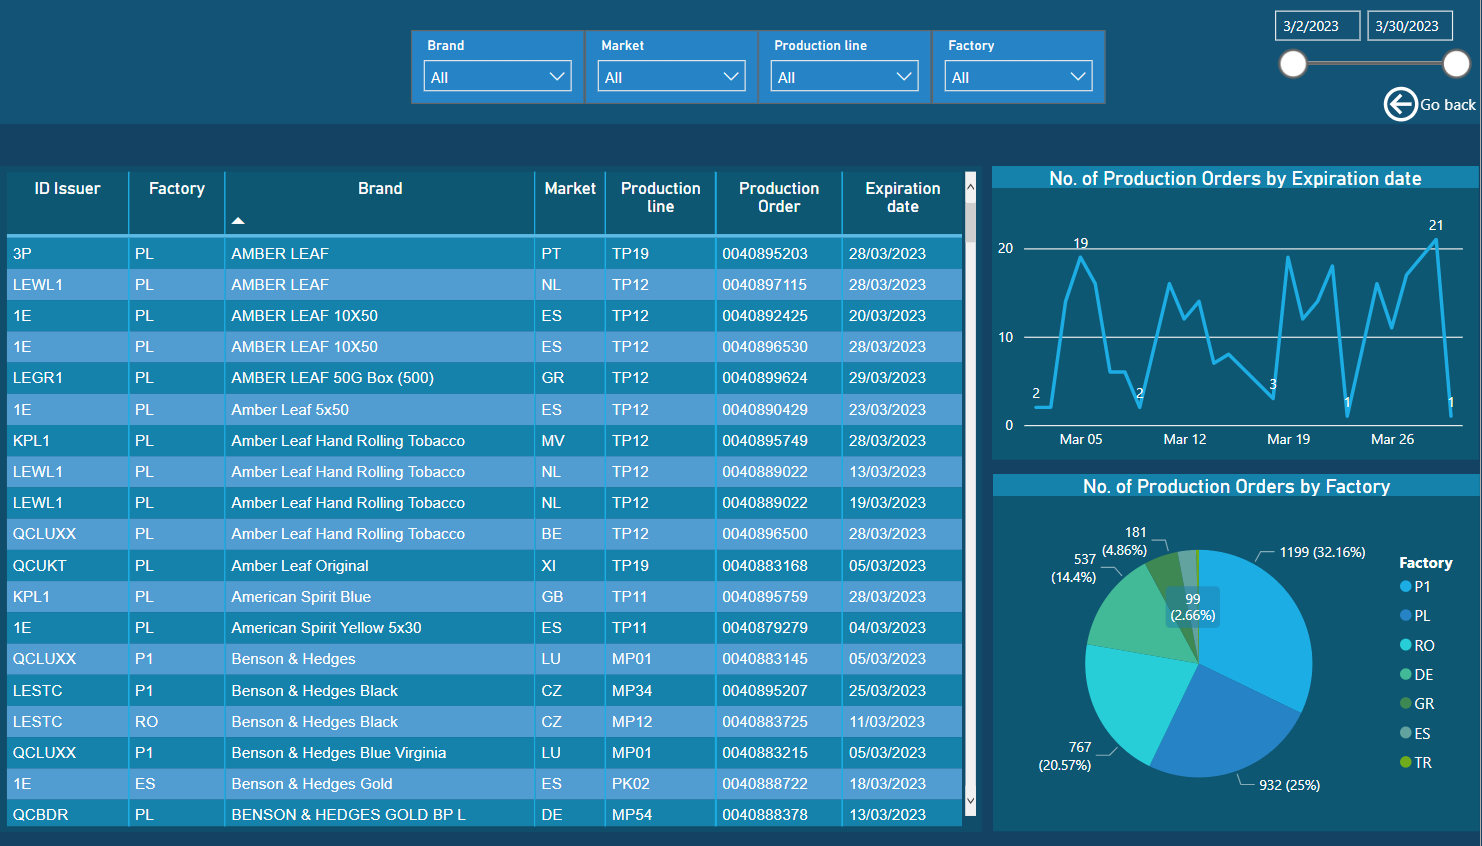Image resolution: width=1482 pixels, height=846 pixels.
Task: Click the MV market cell
Action: (x=570, y=441)
